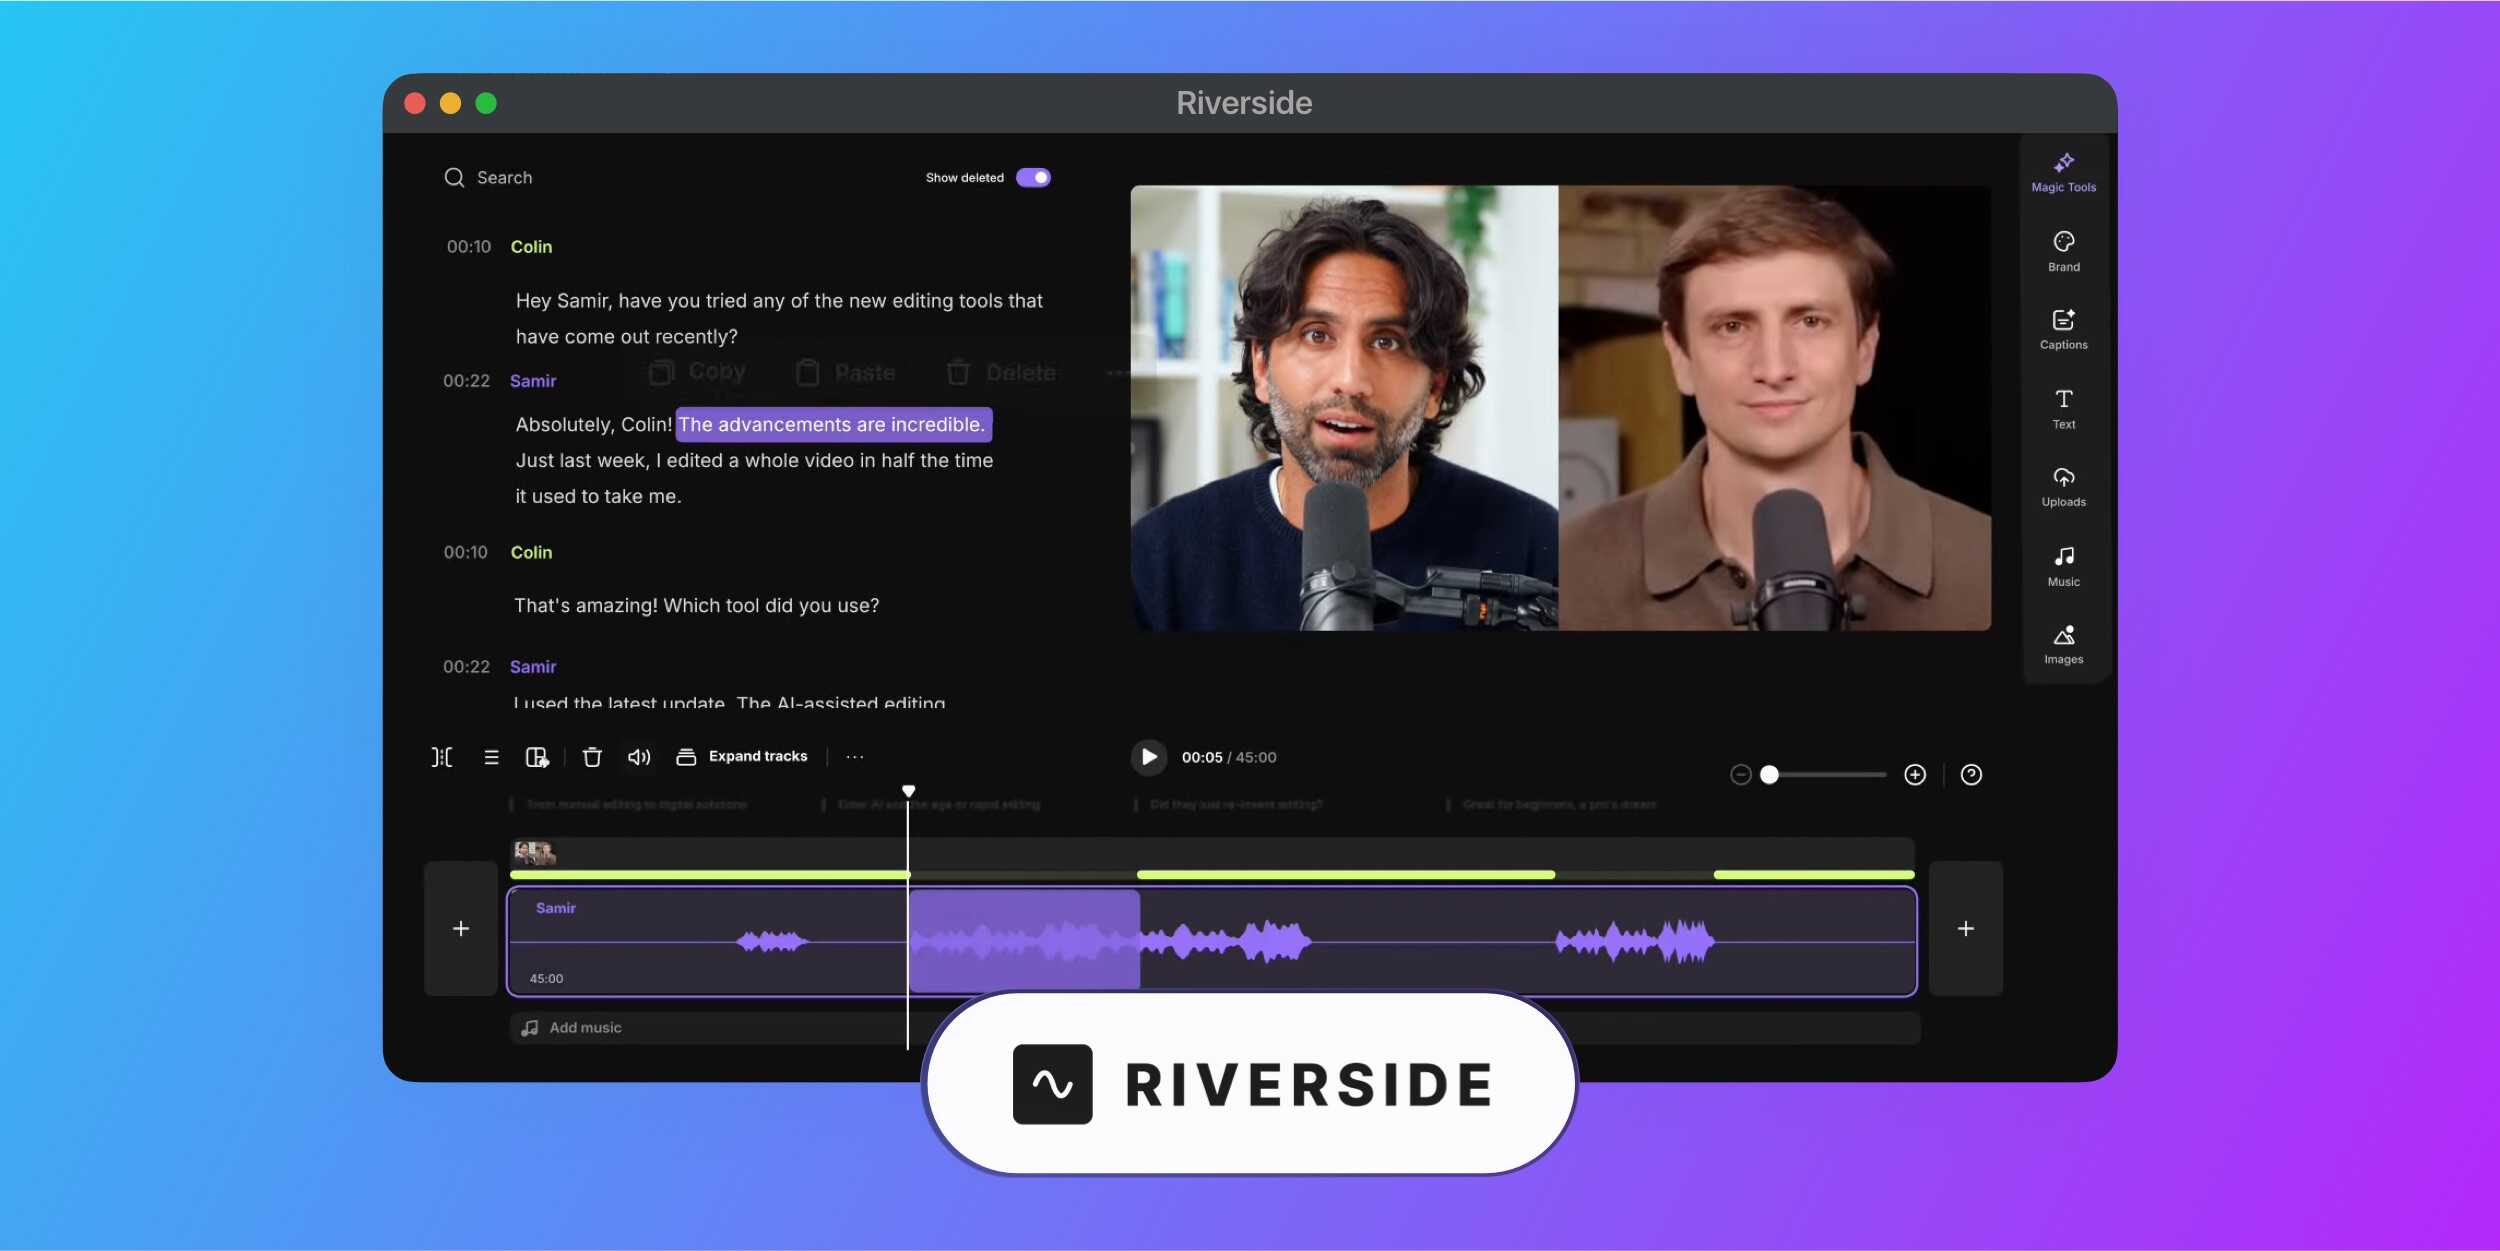
Task: Paste into the transcript
Action: click(845, 373)
